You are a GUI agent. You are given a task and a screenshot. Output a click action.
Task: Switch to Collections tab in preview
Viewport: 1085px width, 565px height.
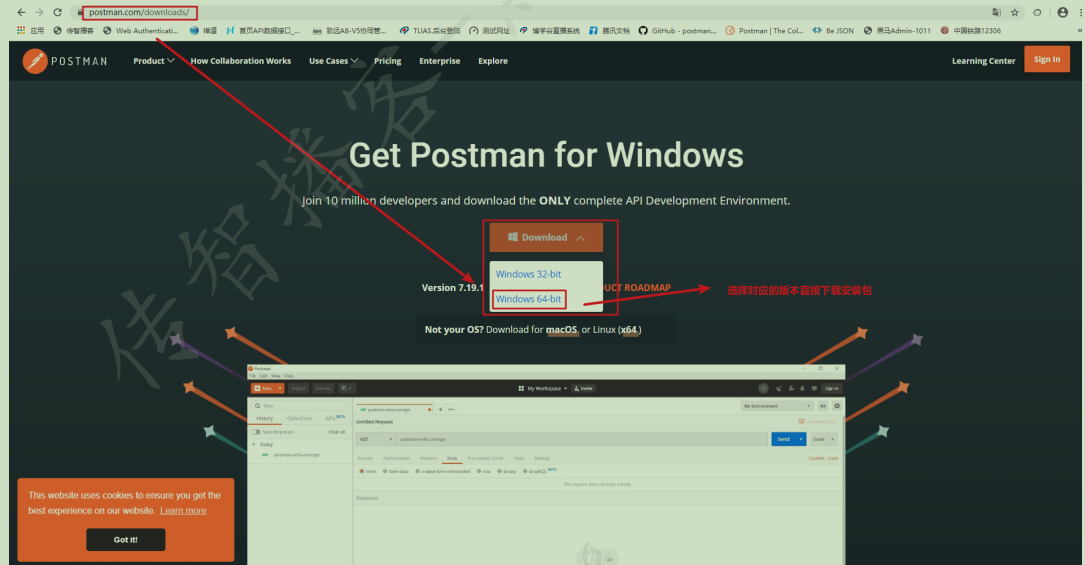click(x=300, y=418)
